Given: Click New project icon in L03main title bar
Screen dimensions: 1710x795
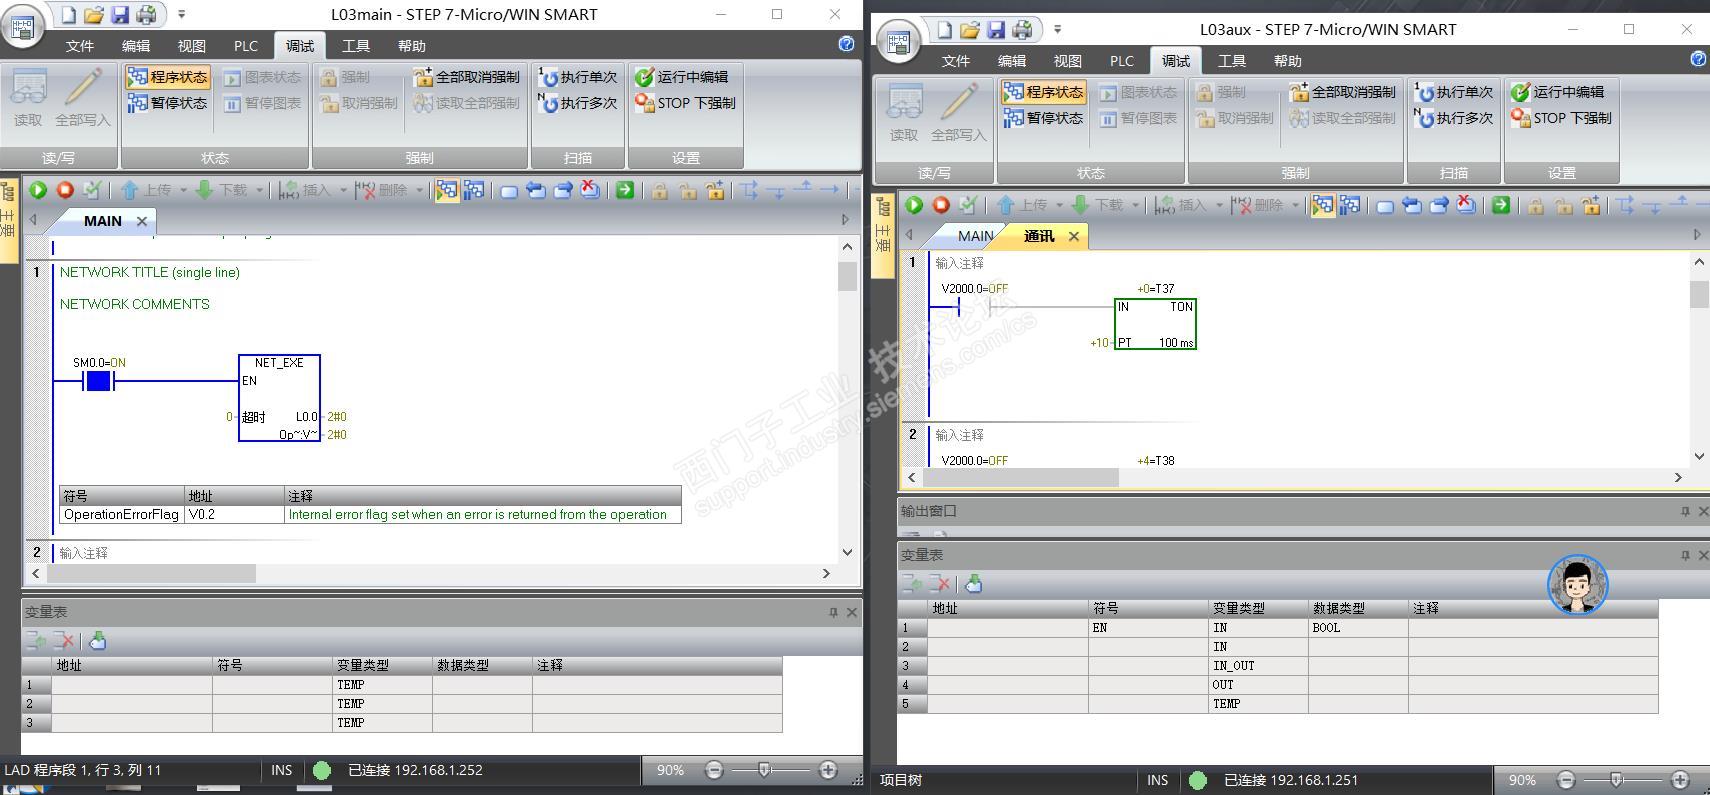Looking at the screenshot, I should (x=69, y=14).
